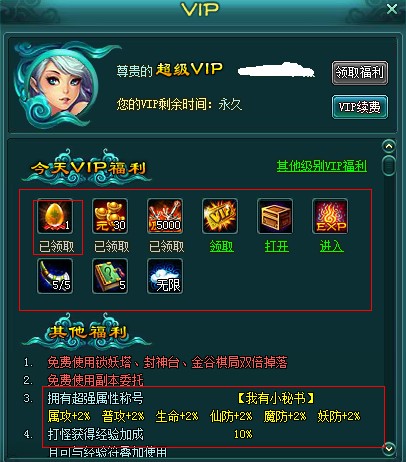Click the golden egg reward icon

point(55,216)
